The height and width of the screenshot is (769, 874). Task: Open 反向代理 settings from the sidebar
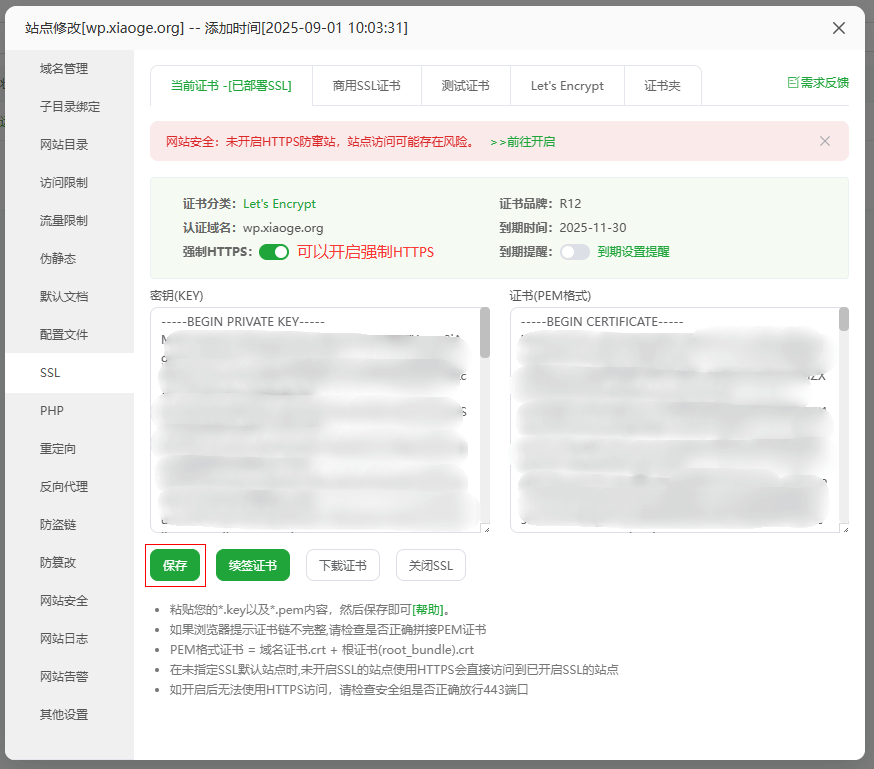(x=64, y=486)
